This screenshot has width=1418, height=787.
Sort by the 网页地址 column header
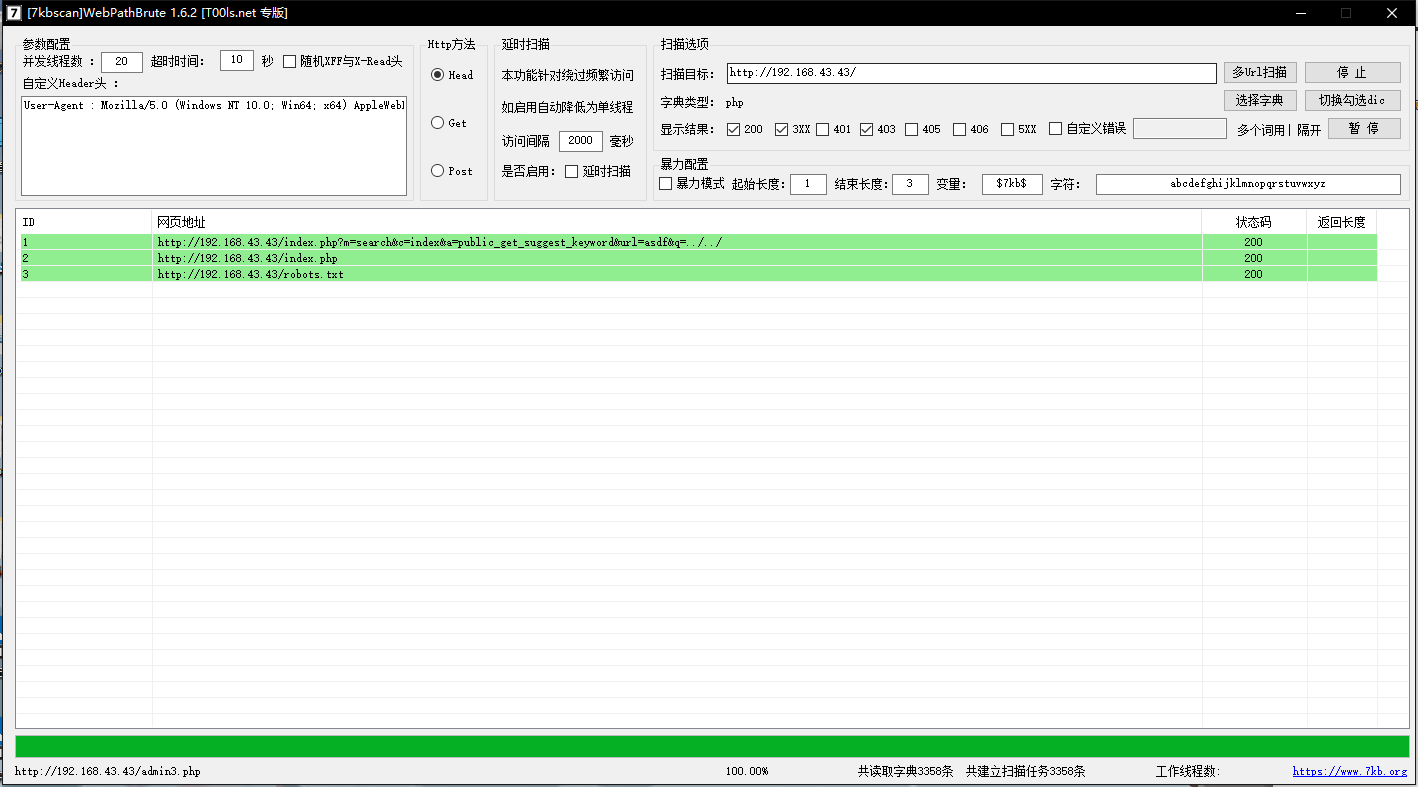[x=677, y=222]
